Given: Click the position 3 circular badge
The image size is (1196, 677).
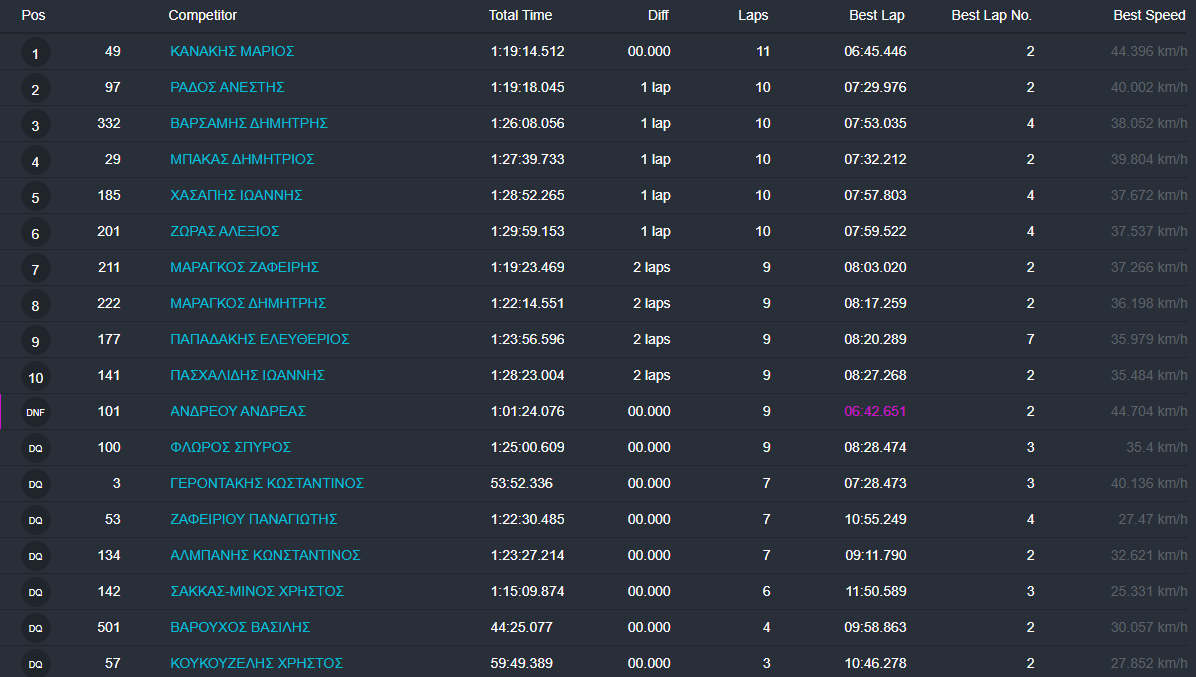Looking at the screenshot, I should pos(35,125).
